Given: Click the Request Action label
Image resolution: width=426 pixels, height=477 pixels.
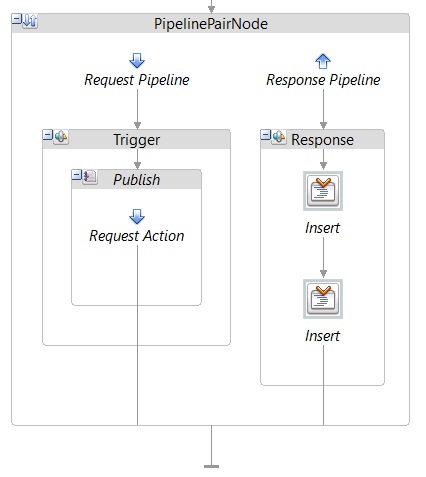Looking at the screenshot, I should click(137, 236).
